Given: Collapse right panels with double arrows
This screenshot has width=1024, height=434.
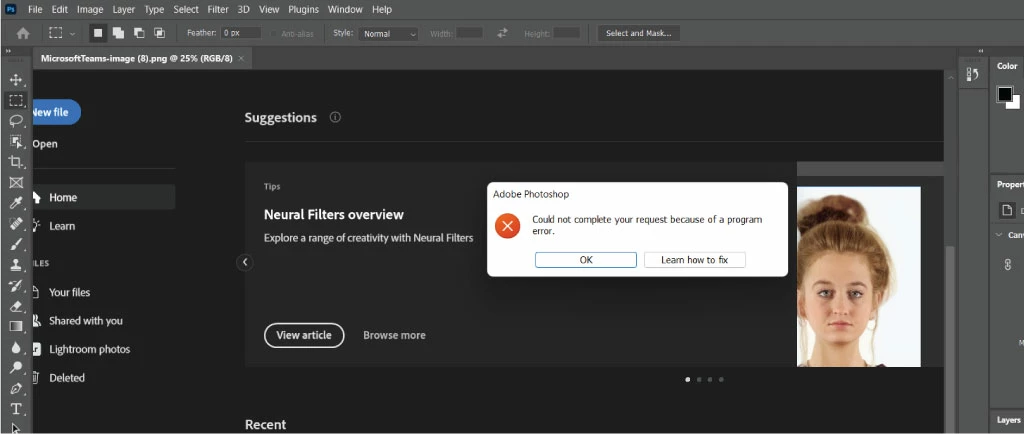Looking at the screenshot, I should click(981, 51).
